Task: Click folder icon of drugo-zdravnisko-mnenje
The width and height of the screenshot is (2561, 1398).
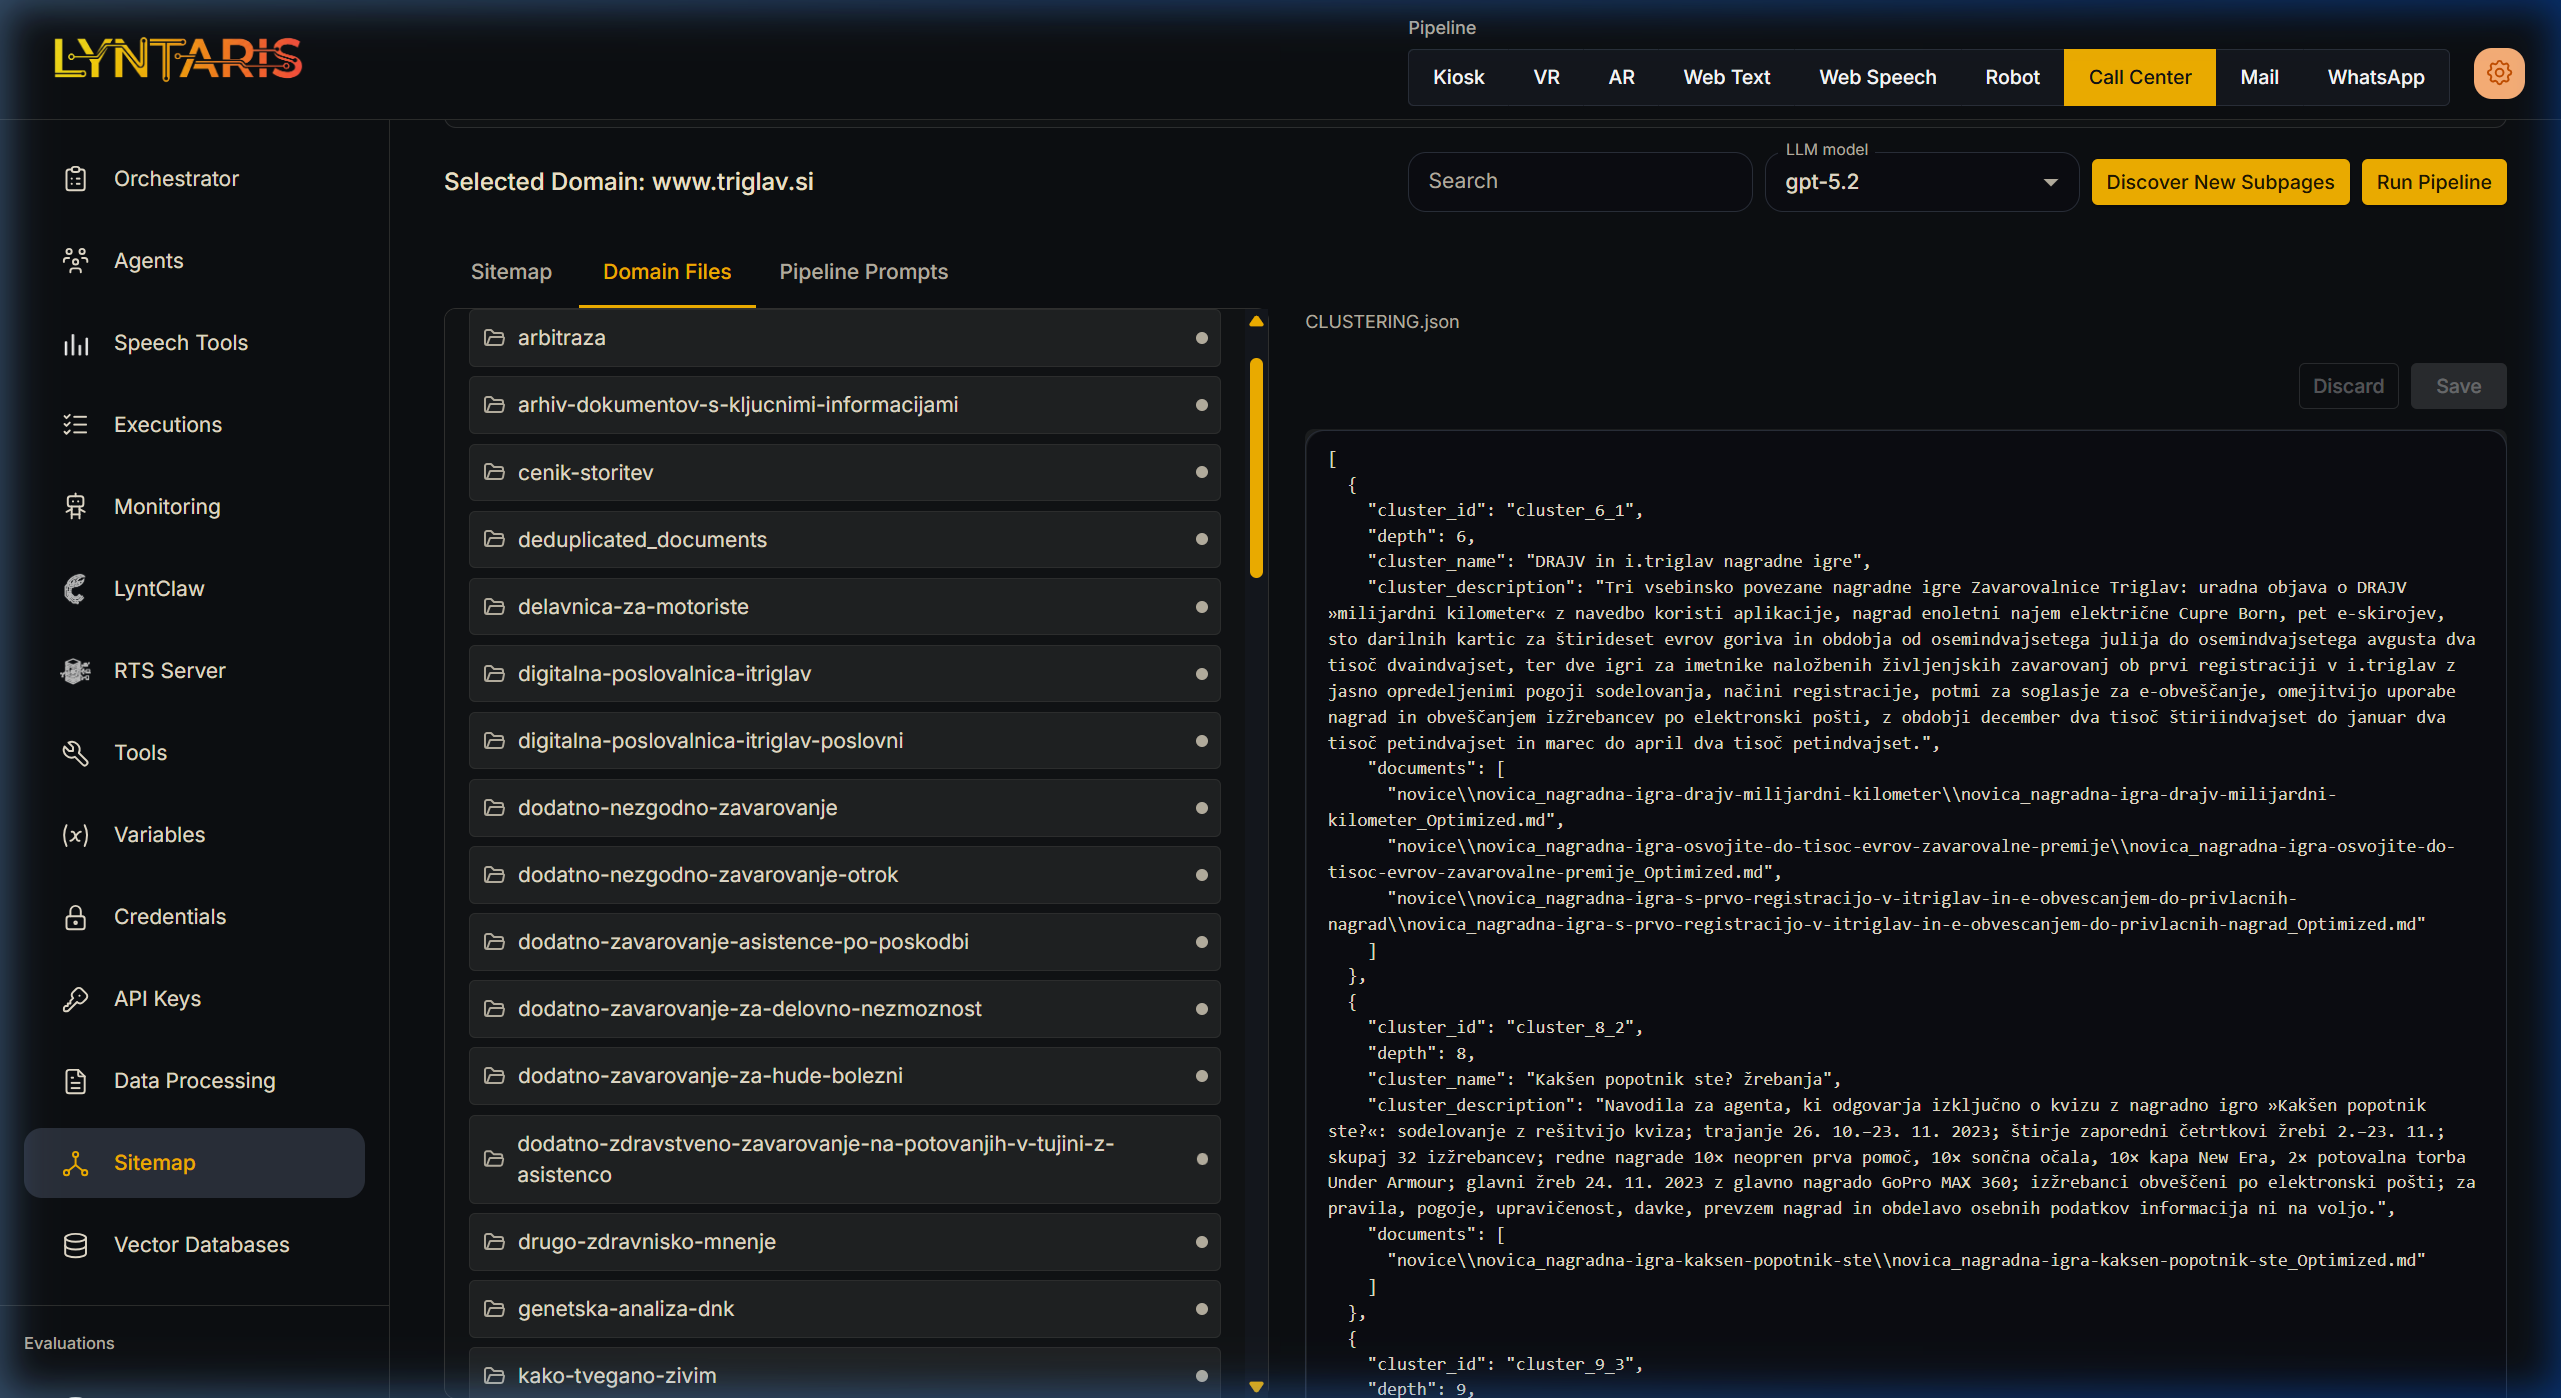Action: tap(494, 1242)
